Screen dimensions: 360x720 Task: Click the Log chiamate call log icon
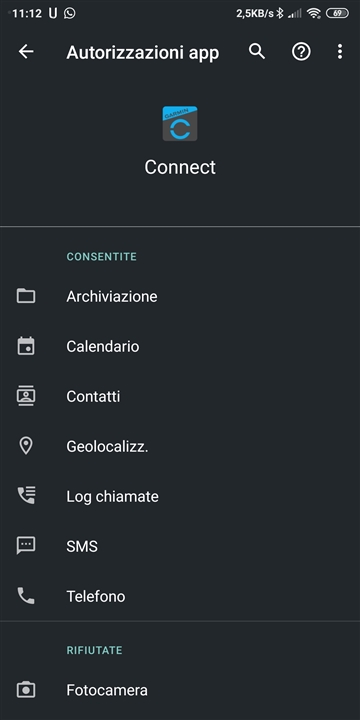(26, 496)
